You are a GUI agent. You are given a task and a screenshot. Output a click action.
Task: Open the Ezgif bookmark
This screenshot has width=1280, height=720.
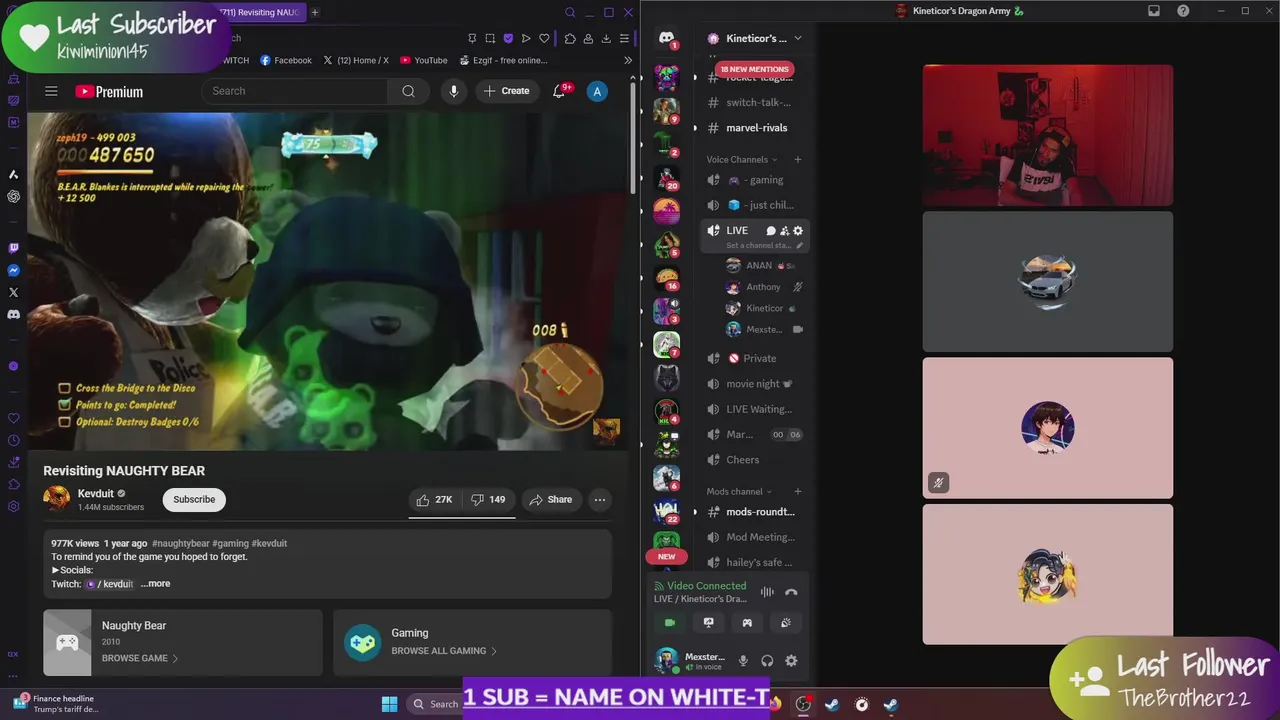tap(503, 60)
